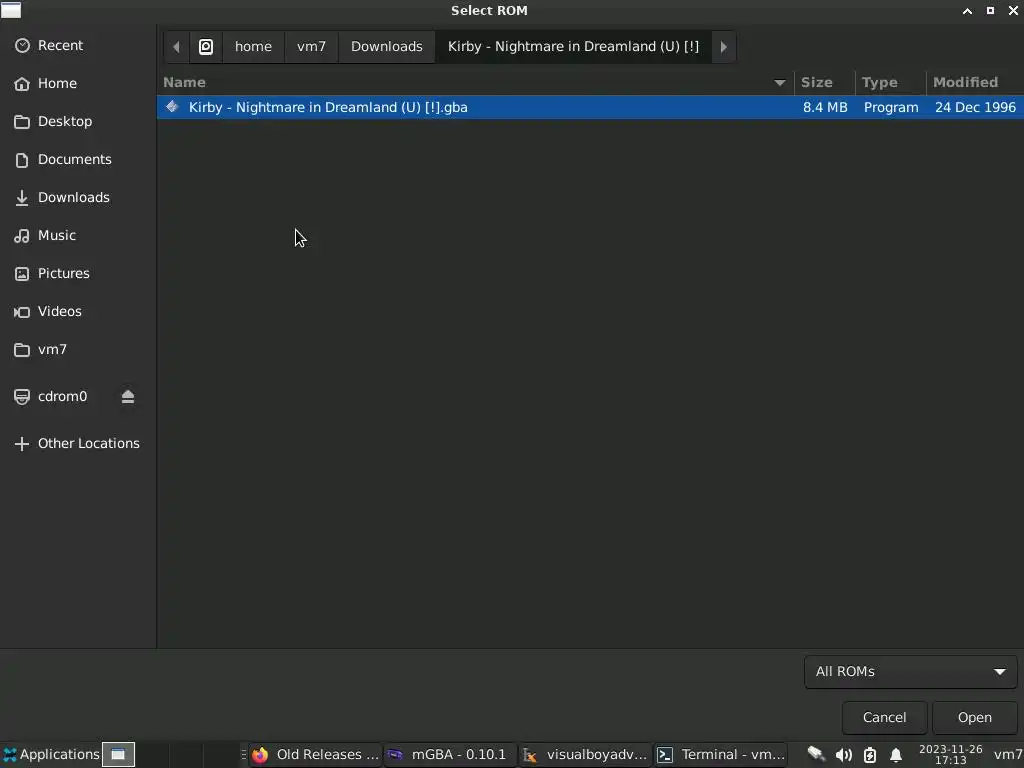Open the Music folder in sidebar
The height and width of the screenshot is (768, 1024).
[x=78, y=235]
